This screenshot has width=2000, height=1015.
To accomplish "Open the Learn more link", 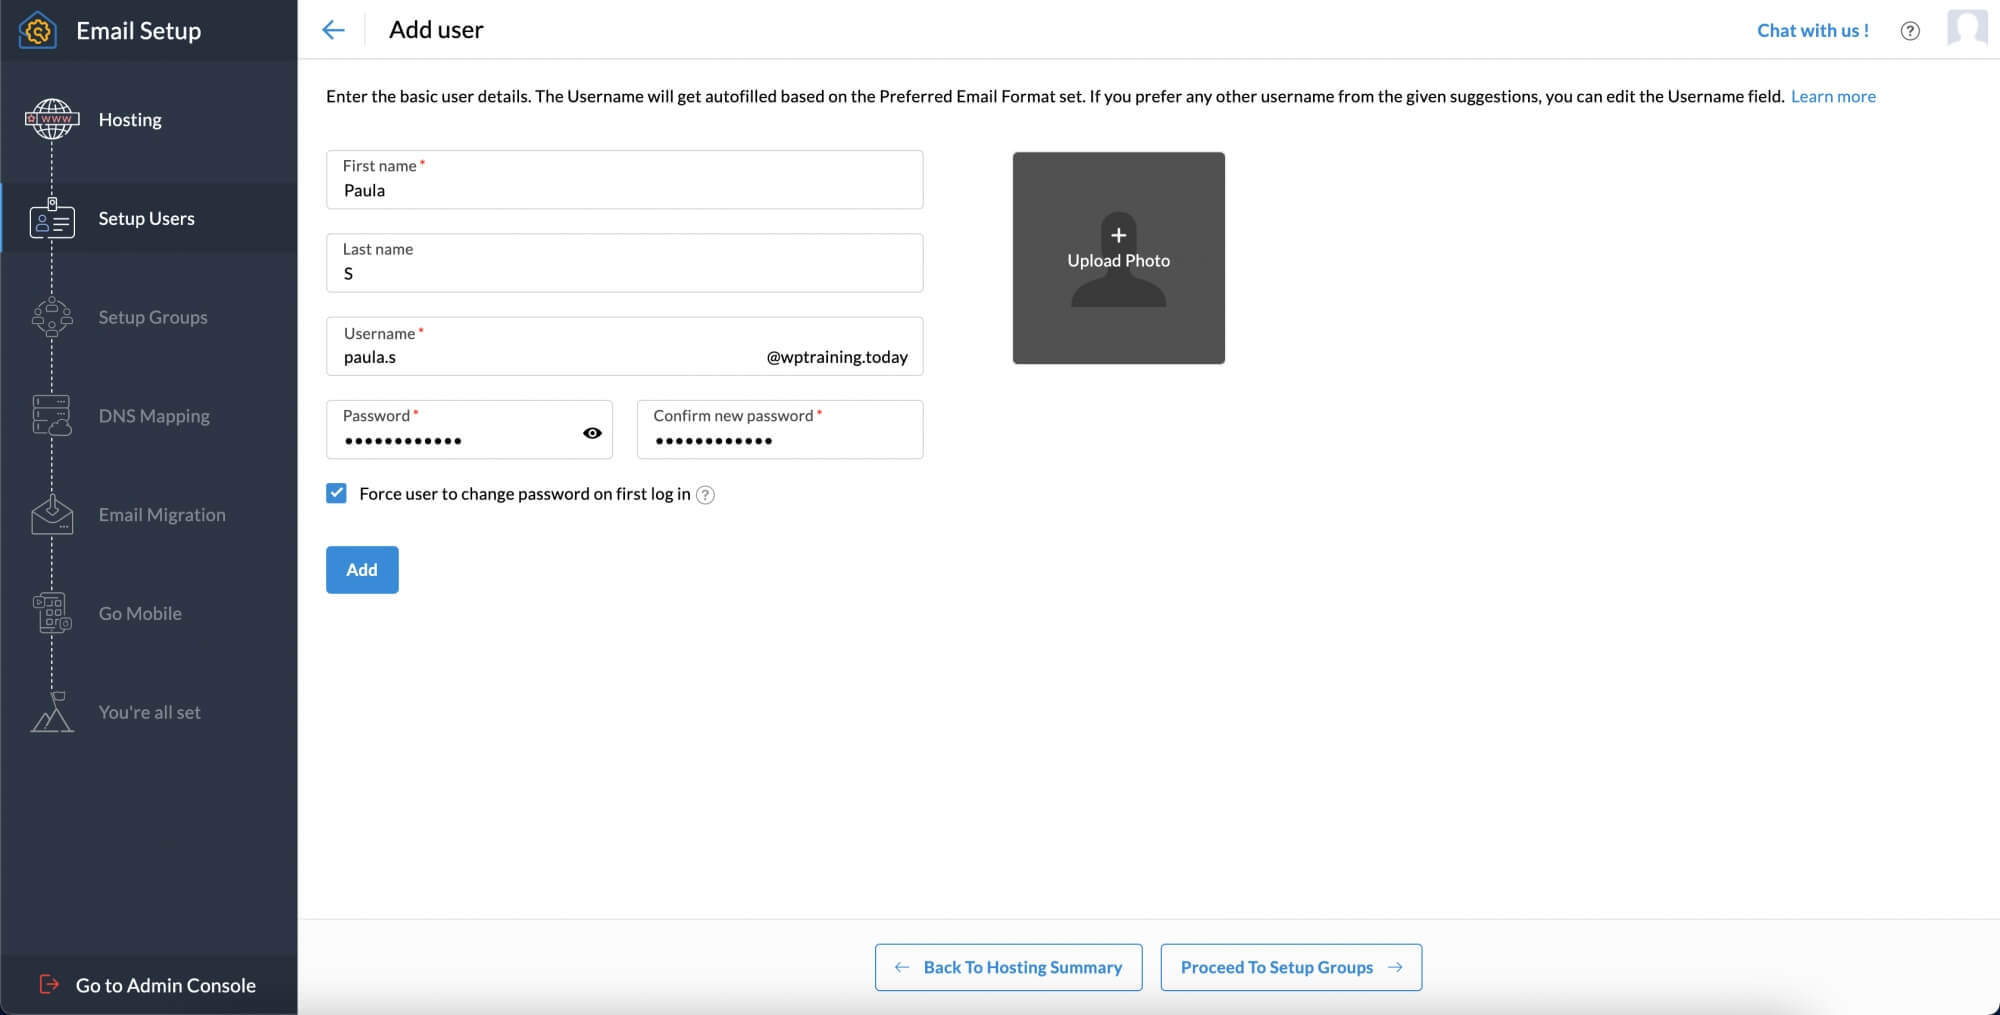I will point(1833,96).
